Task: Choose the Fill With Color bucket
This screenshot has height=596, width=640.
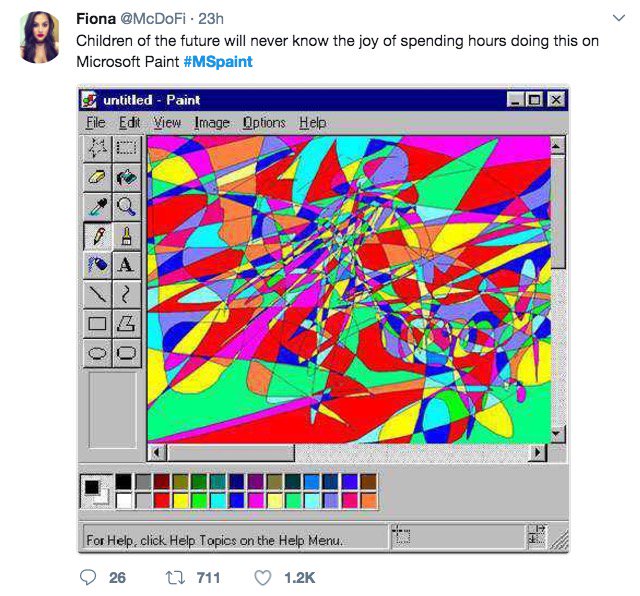Action: point(127,177)
